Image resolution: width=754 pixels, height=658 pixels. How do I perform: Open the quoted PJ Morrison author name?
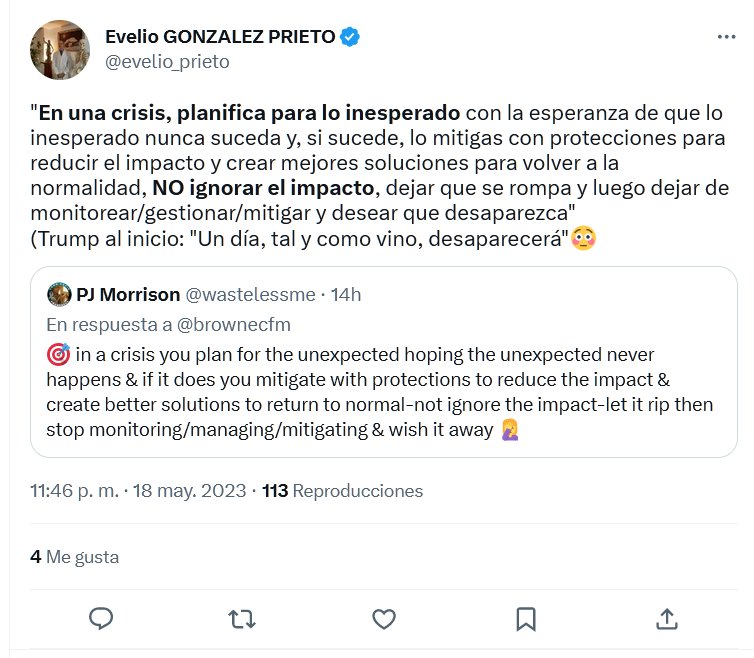[128, 294]
